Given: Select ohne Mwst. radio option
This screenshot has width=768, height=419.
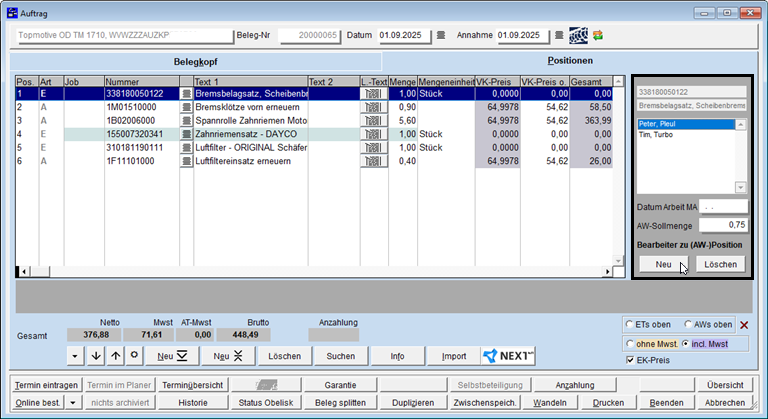Looking at the screenshot, I should (x=630, y=344).
